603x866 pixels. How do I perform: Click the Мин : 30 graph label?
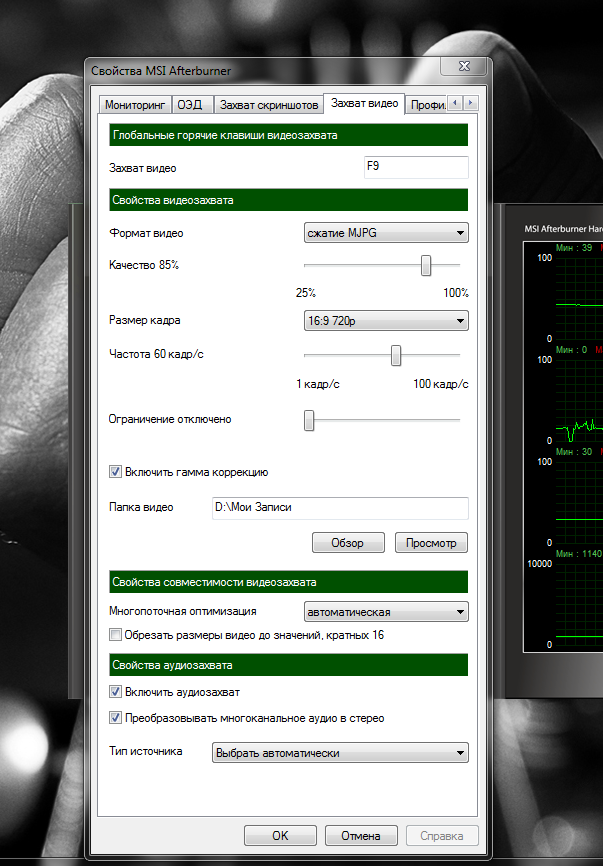click(x=574, y=451)
